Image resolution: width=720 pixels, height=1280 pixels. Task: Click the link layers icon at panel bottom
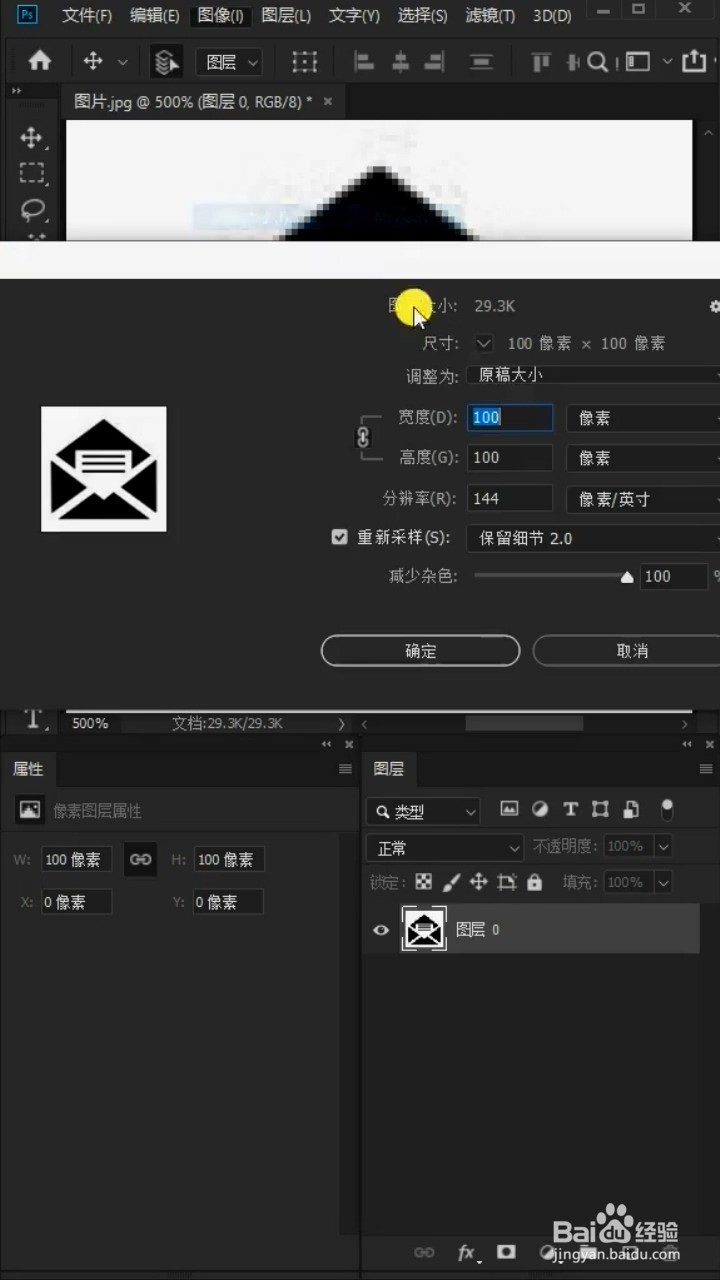pyautogui.click(x=424, y=1252)
